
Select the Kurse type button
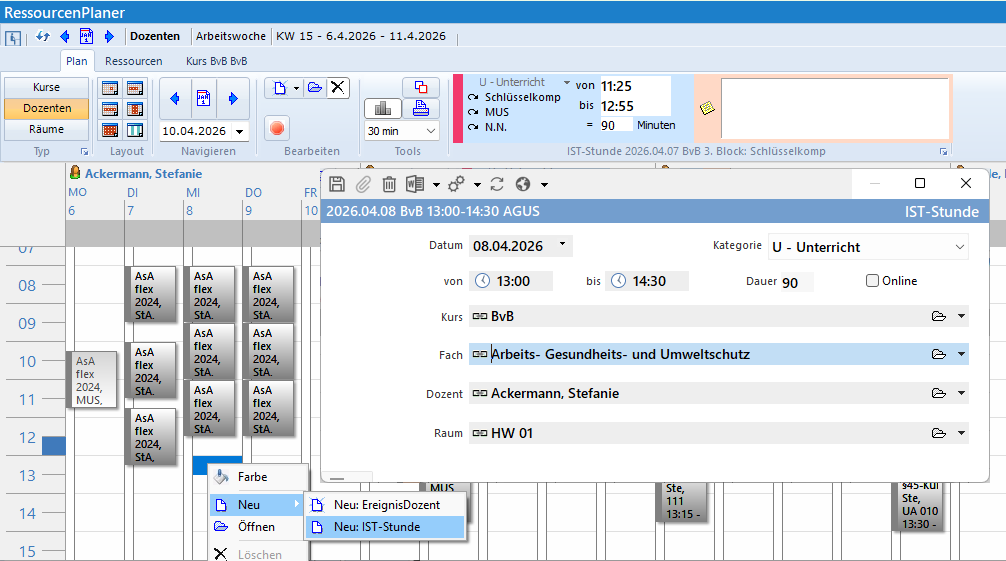coord(46,87)
